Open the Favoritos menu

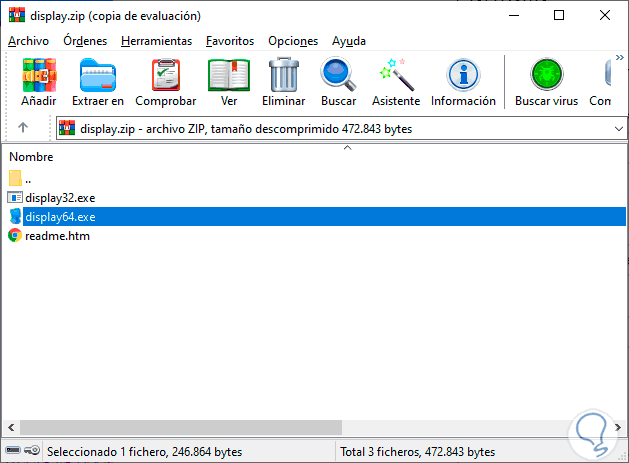click(230, 41)
